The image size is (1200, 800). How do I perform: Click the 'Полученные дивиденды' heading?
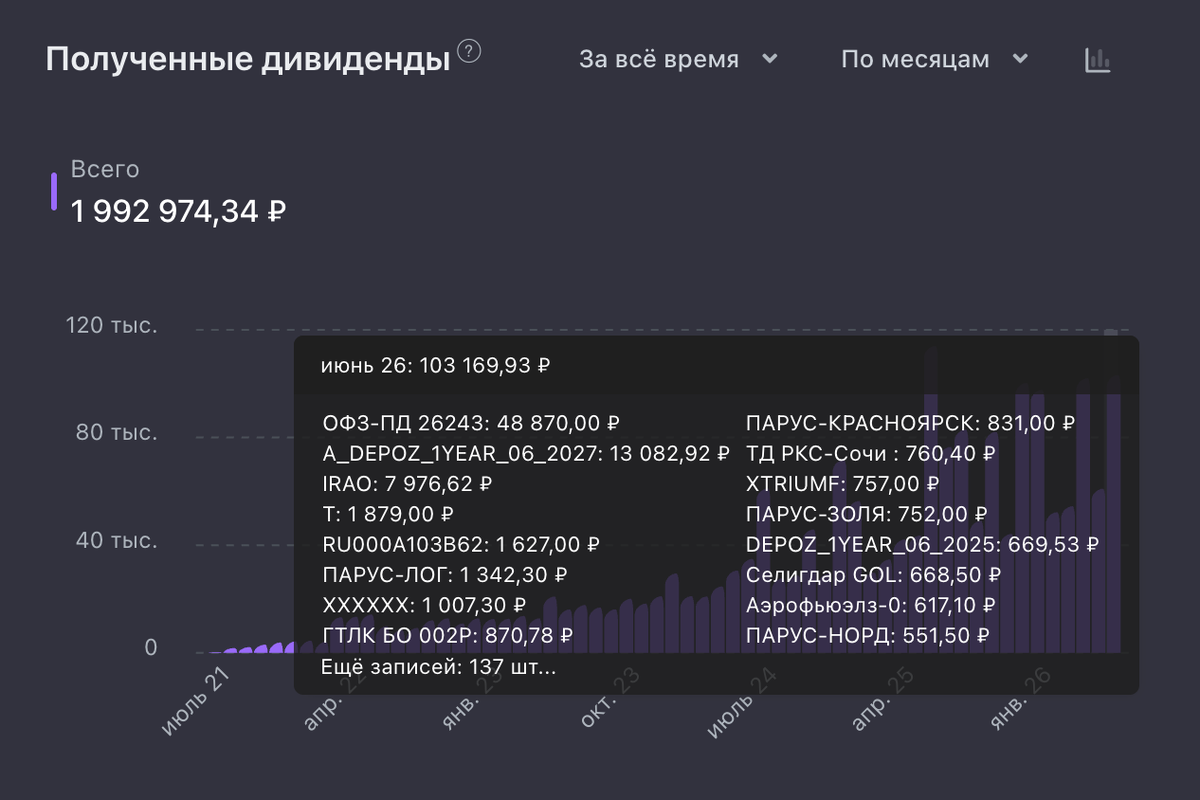point(248,59)
